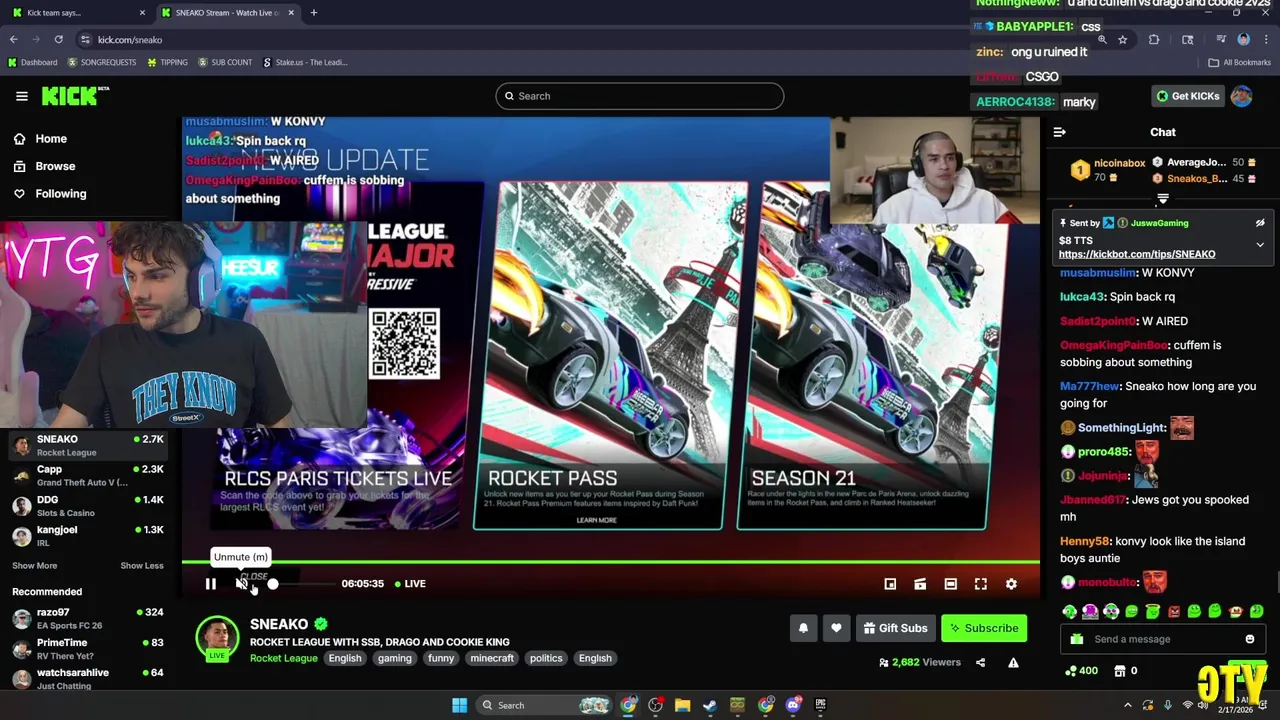Select the funny tag
Image resolution: width=1280 pixels, height=720 pixels.
tap(441, 658)
